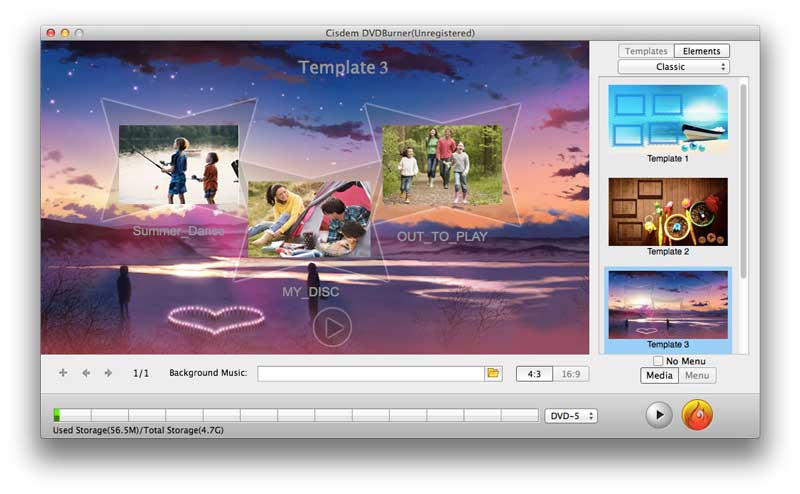Select the 'Template 3' title text
This screenshot has height=494, width=800.
pyautogui.click(x=343, y=67)
